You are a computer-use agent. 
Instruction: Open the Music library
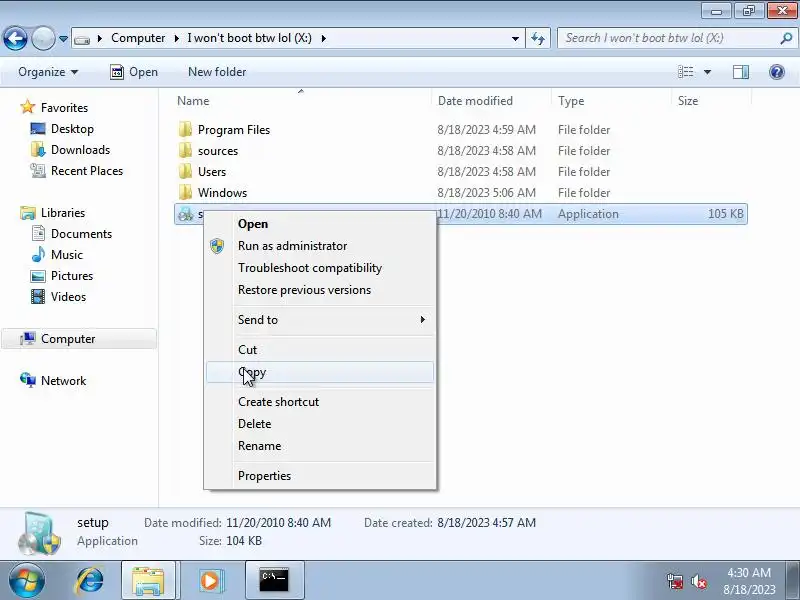click(67, 255)
